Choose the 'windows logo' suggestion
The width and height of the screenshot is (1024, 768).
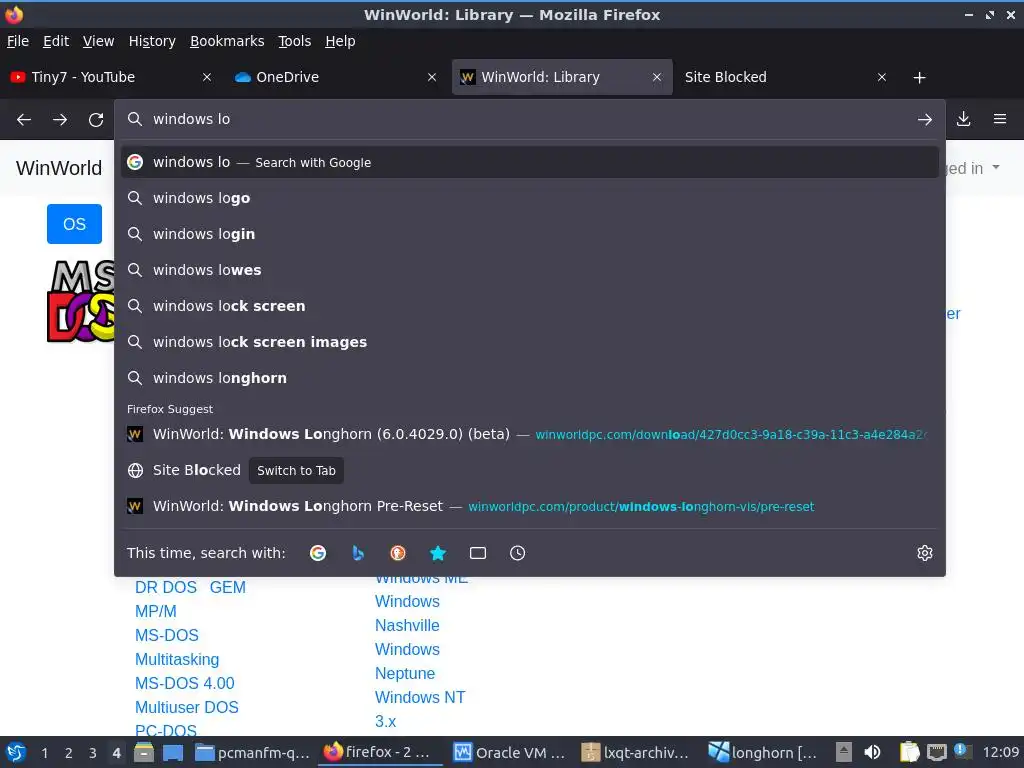tap(530, 198)
